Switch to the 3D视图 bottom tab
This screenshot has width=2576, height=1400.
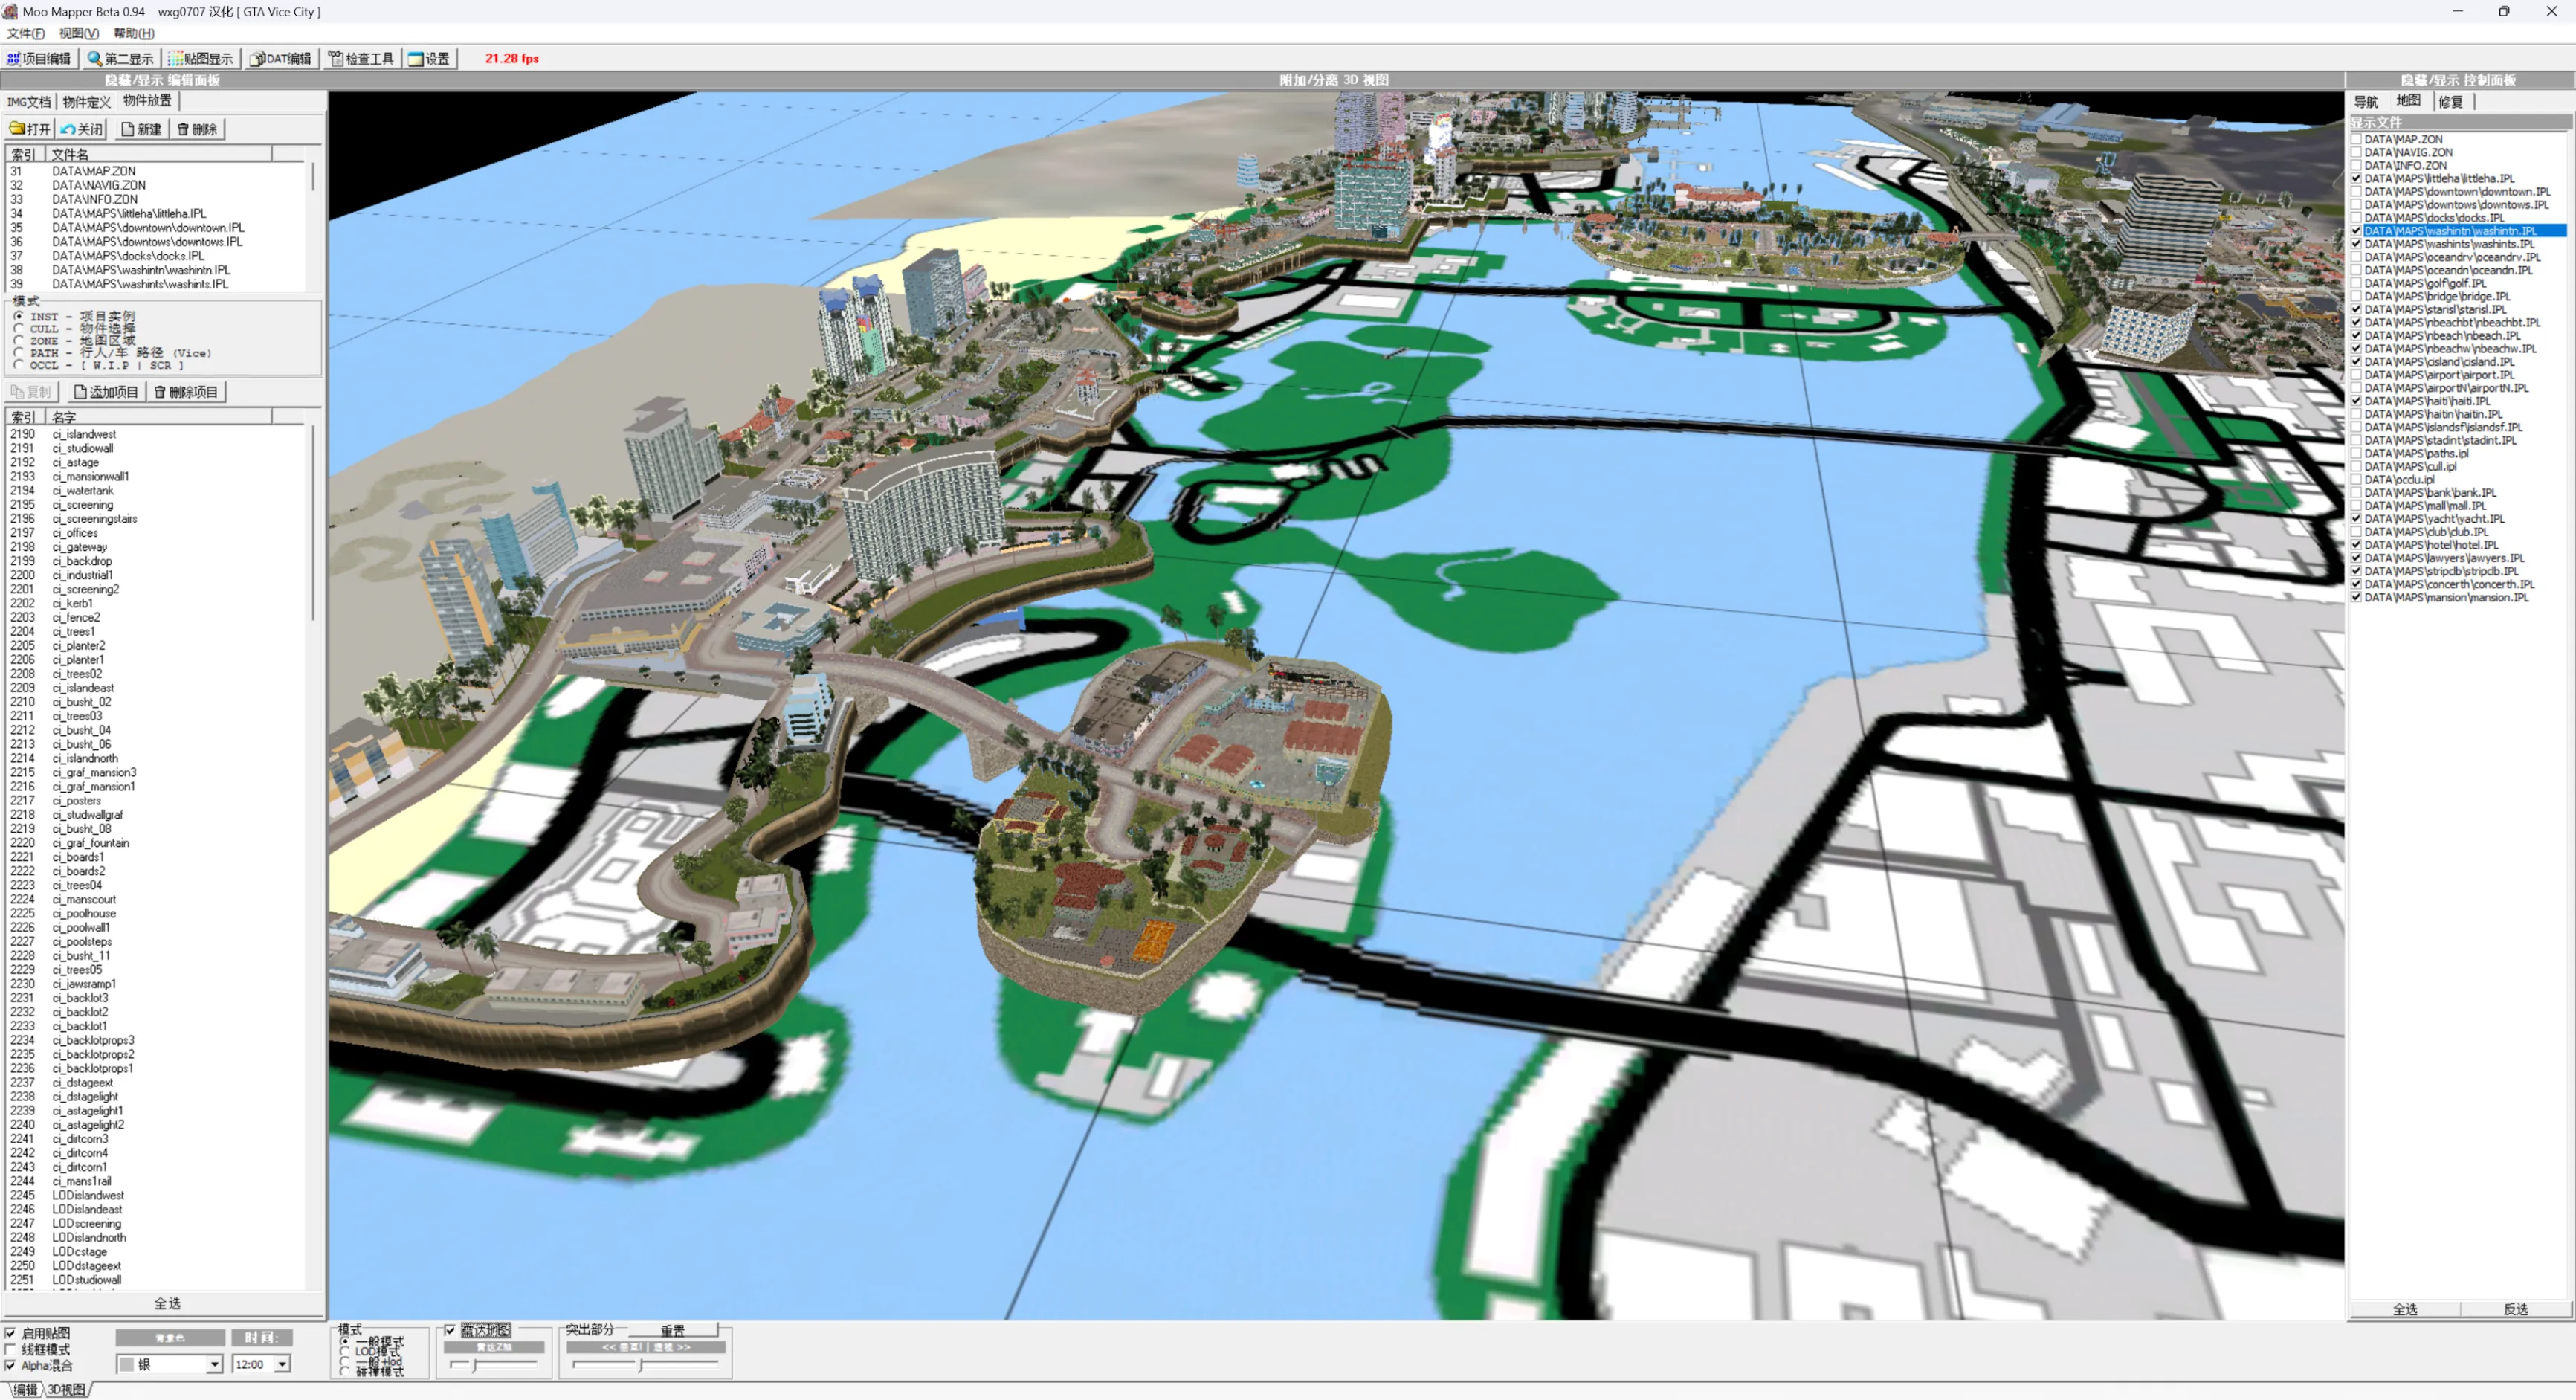tap(67, 1390)
